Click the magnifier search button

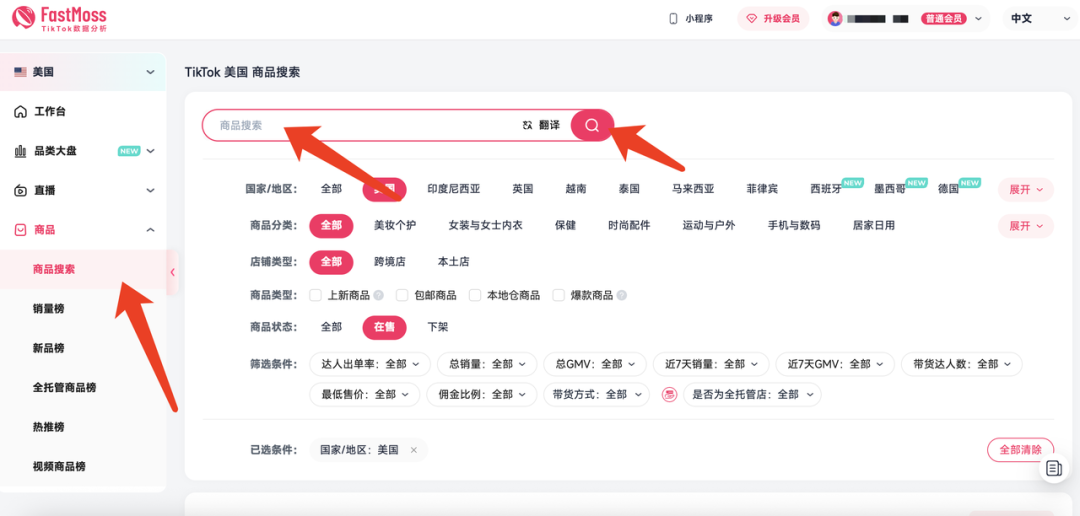pos(592,125)
